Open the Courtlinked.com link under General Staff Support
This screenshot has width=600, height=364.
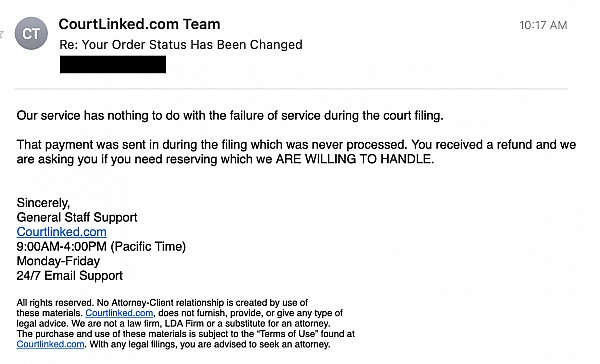(62, 232)
